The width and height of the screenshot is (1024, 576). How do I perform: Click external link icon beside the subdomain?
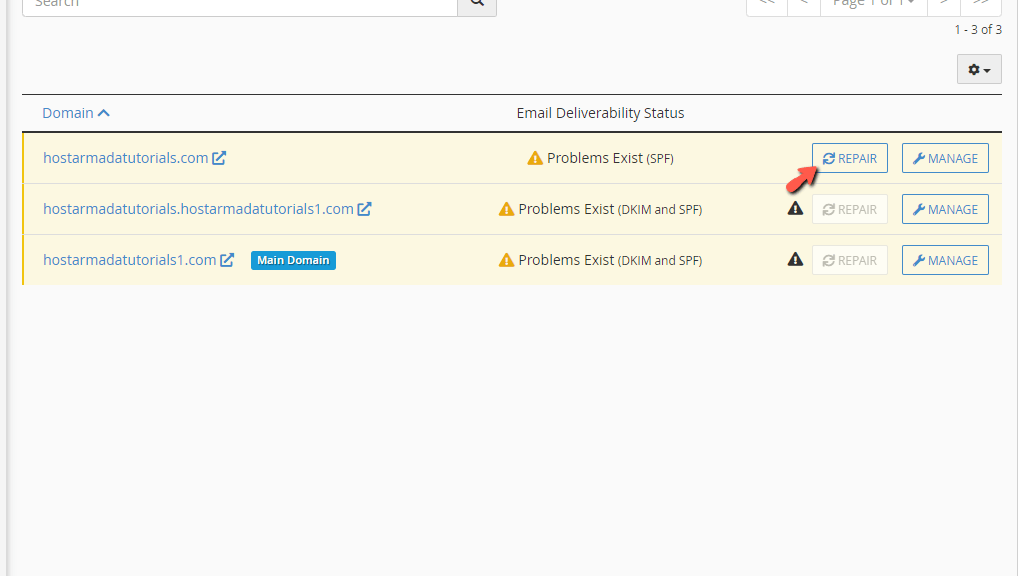366,209
